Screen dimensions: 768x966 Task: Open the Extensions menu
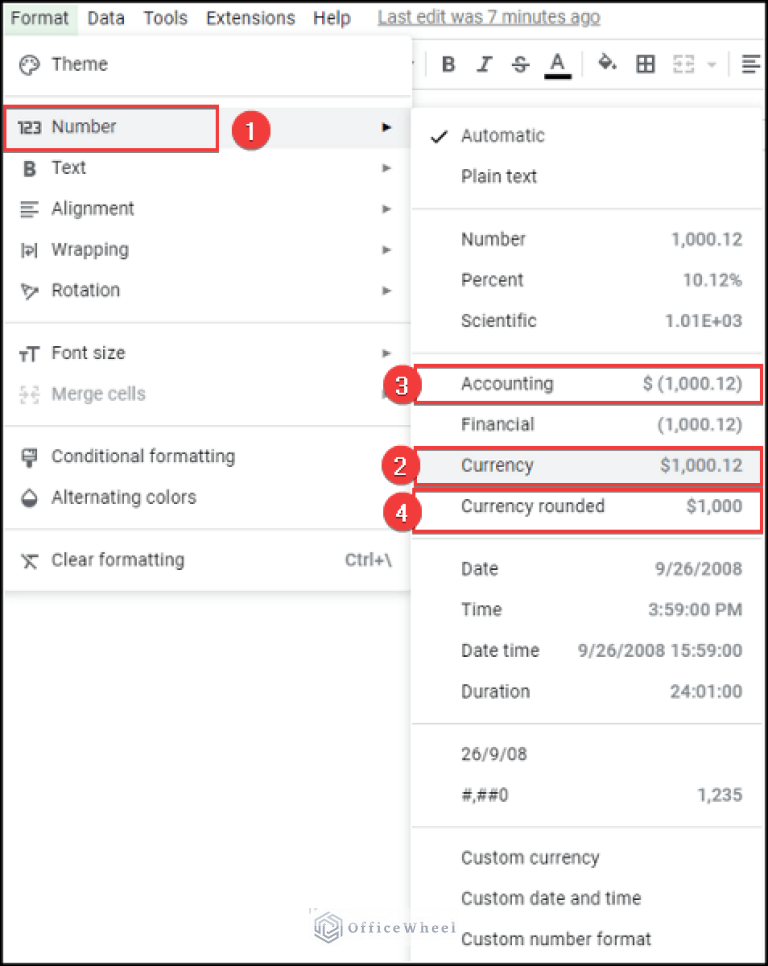(250, 17)
